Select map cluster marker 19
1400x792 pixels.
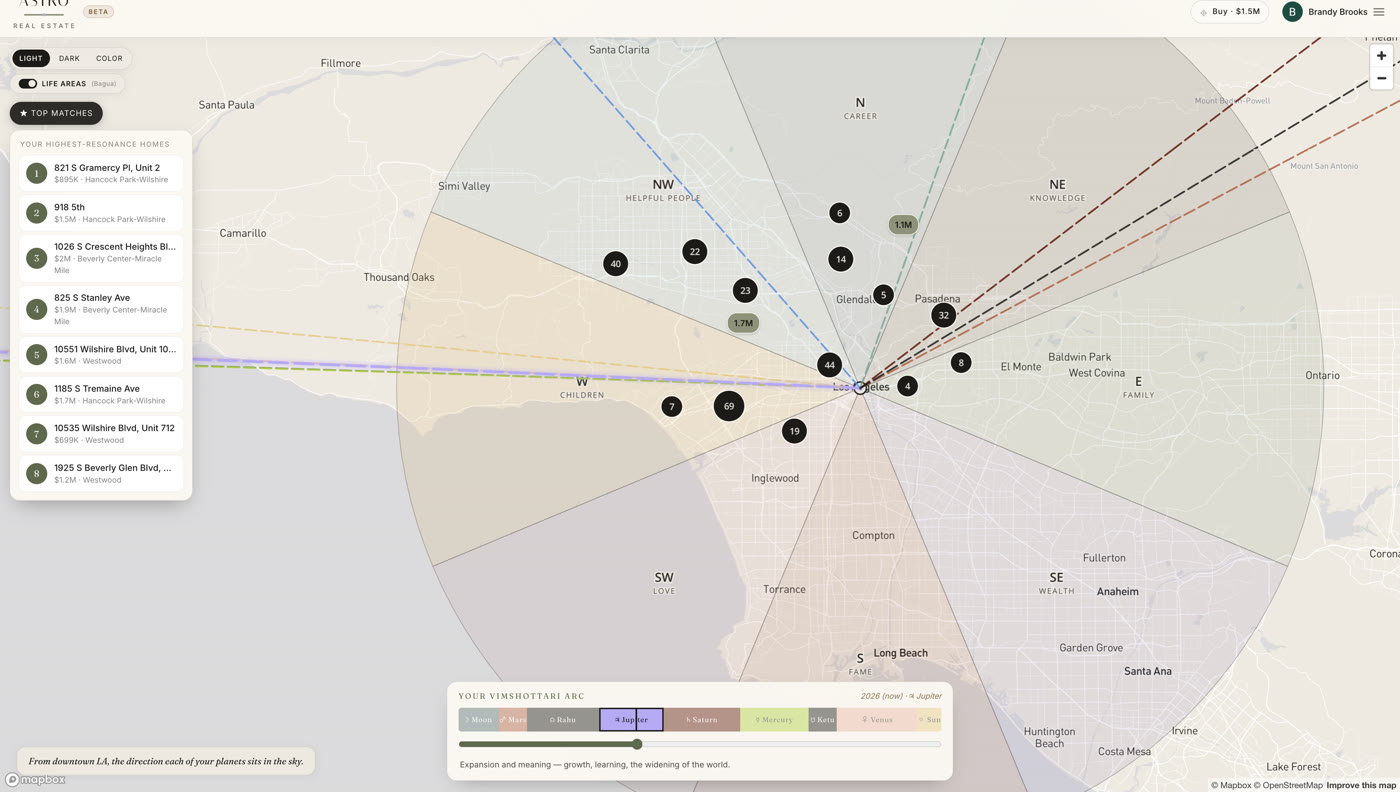tap(794, 431)
